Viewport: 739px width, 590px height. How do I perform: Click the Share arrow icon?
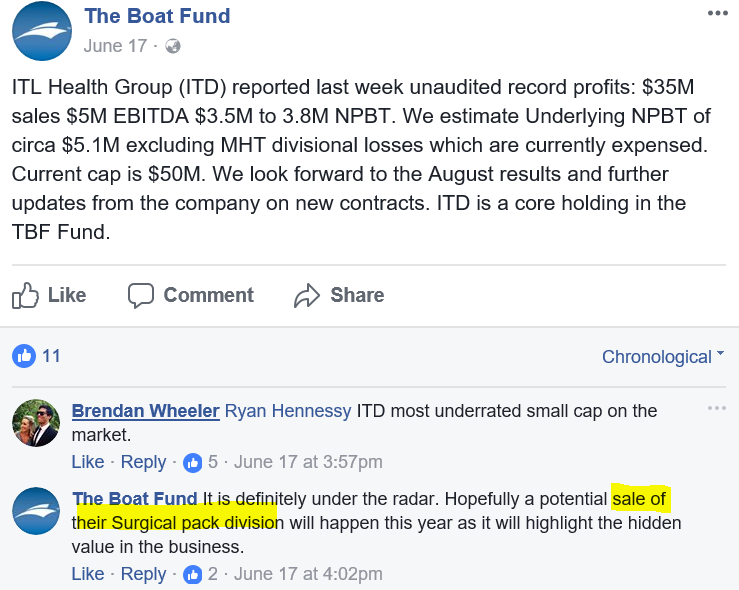click(307, 295)
